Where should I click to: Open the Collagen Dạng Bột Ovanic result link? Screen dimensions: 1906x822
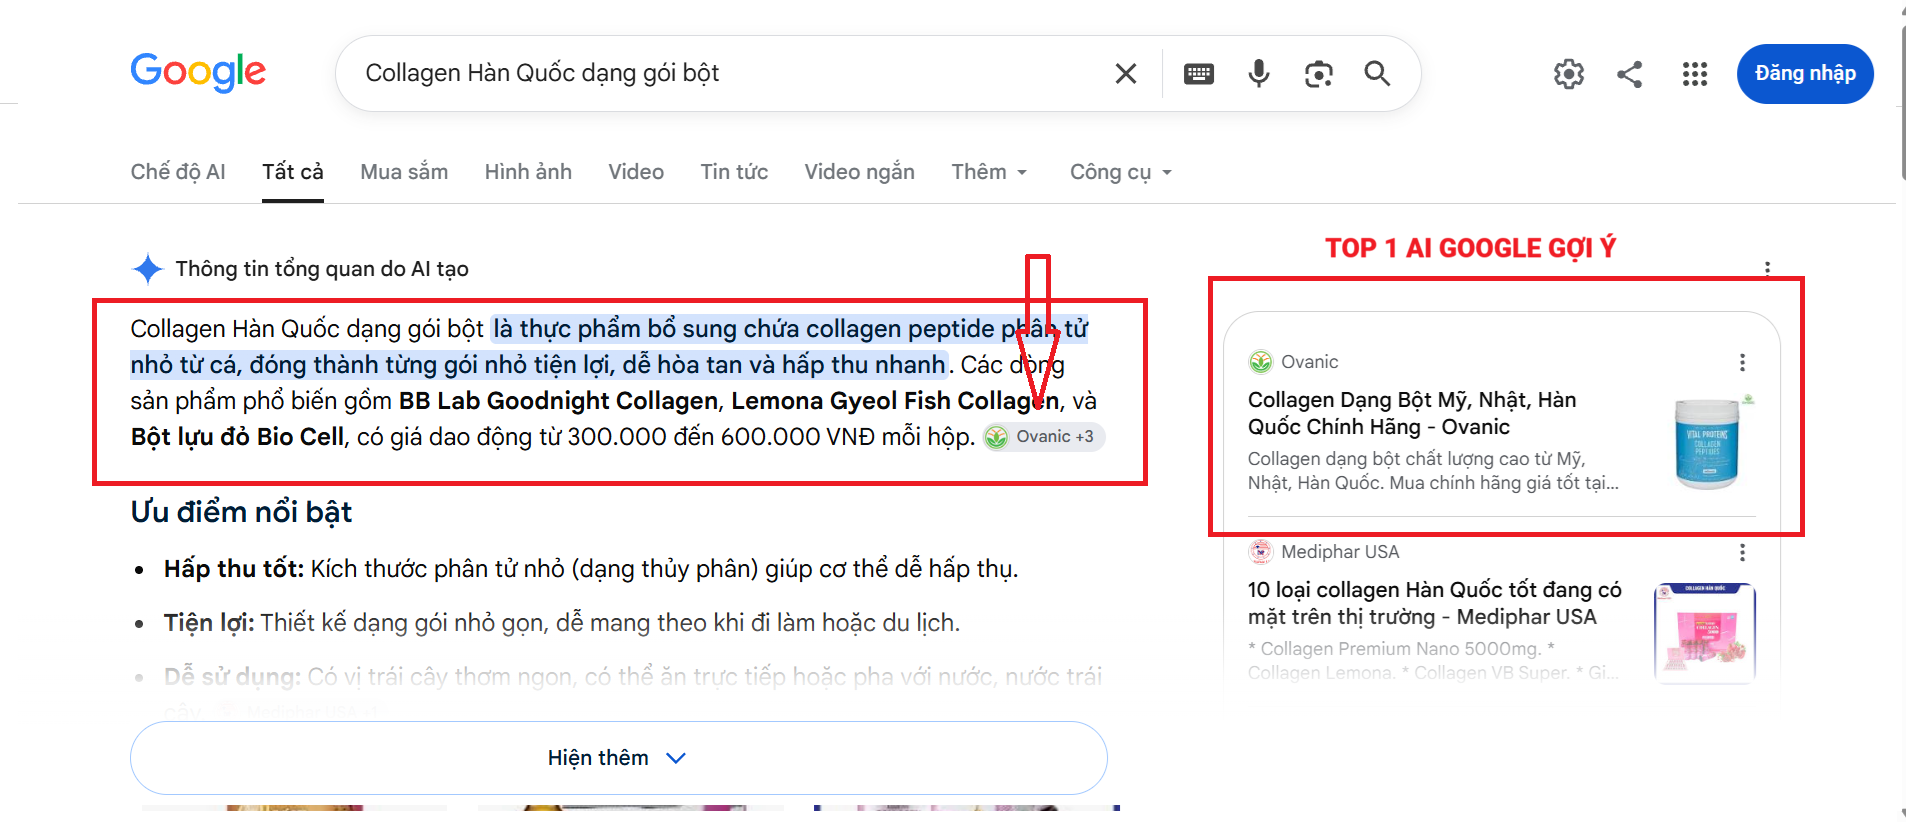pyautogui.click(x=1412, y=413)
